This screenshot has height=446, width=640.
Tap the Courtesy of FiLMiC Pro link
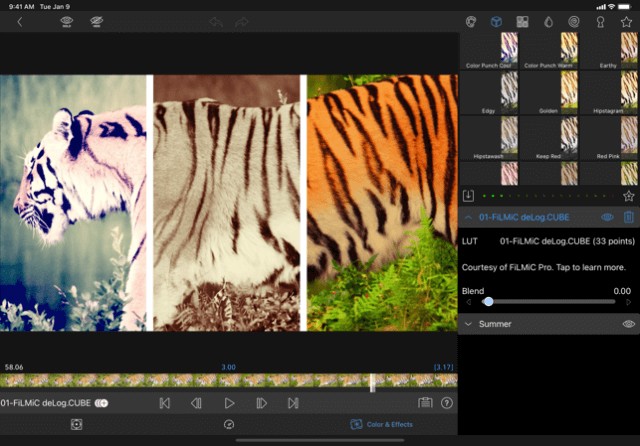[542, 267]
